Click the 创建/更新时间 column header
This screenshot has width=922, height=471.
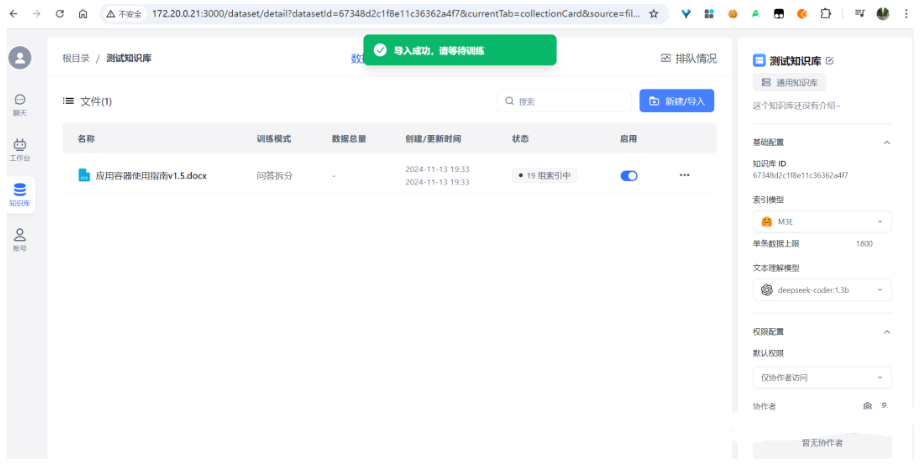pyautogui.click(x=433, y=139)
